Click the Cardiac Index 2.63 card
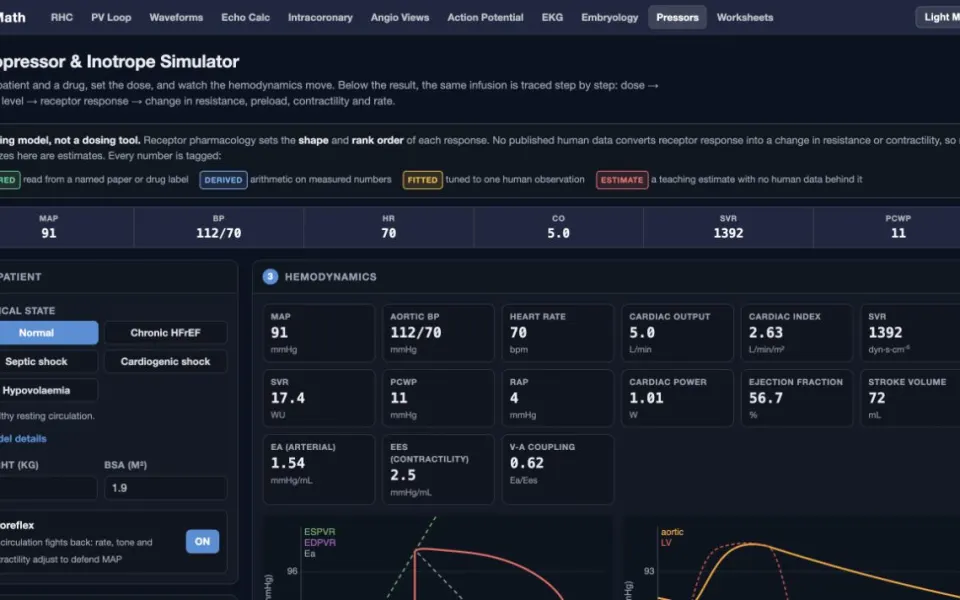 797,333
